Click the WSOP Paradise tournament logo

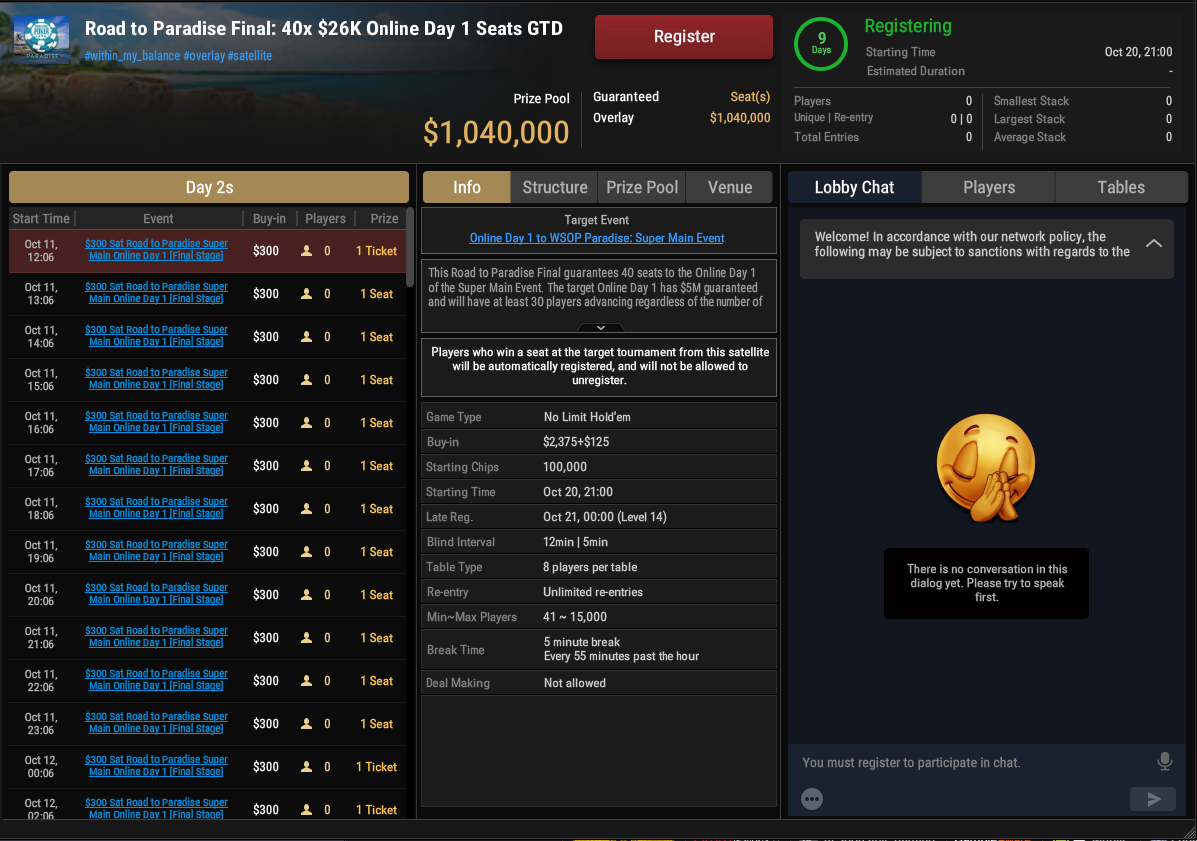tap(42, 39)
